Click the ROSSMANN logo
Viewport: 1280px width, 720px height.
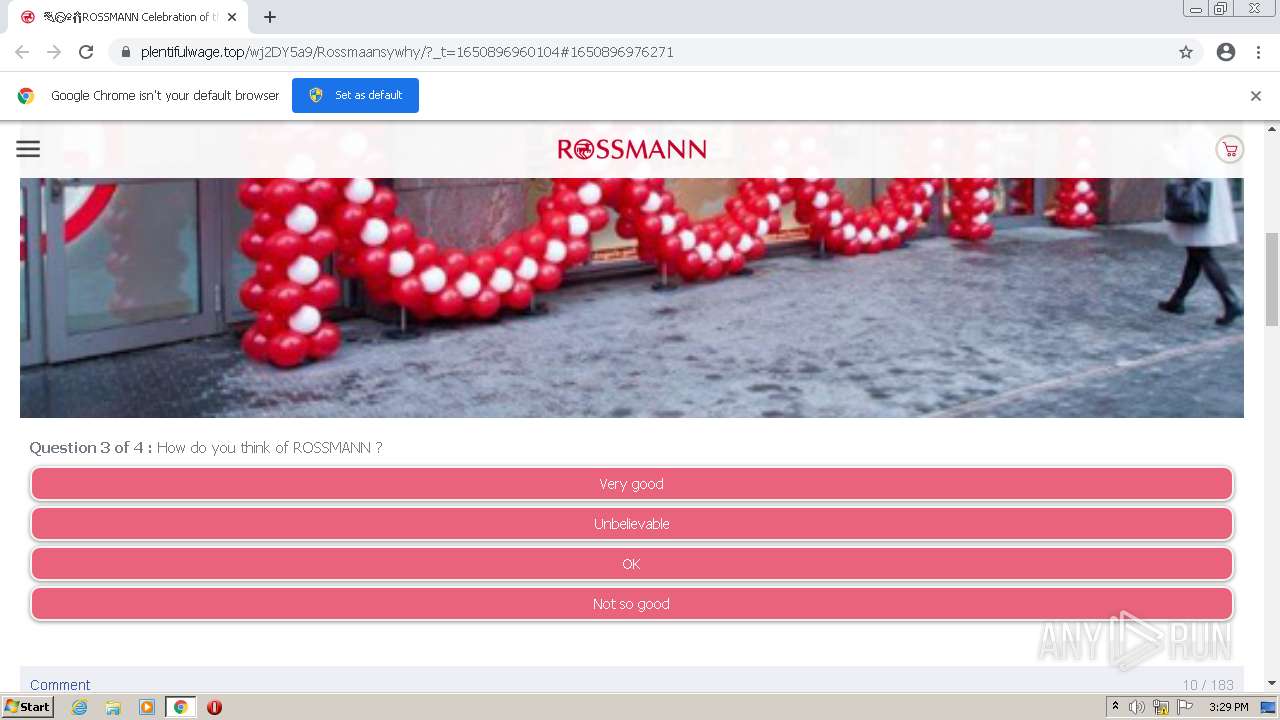[x=632, y=149]
